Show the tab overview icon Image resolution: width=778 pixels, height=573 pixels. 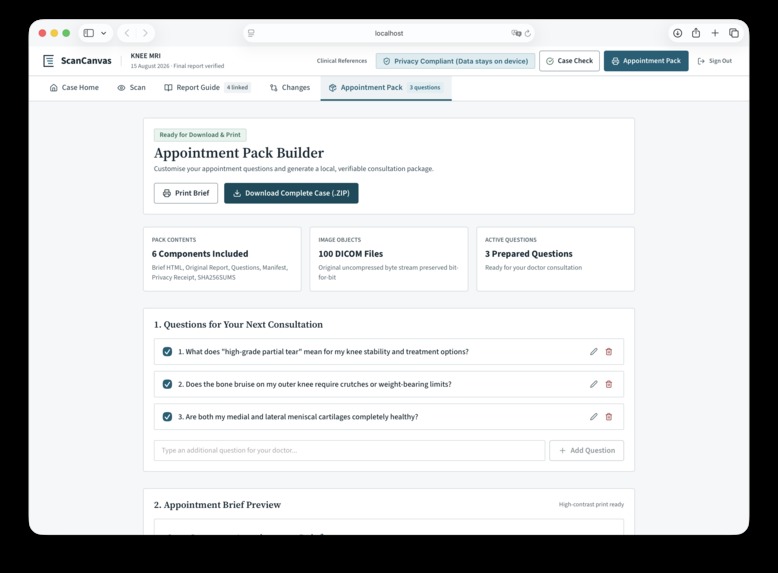734,33
